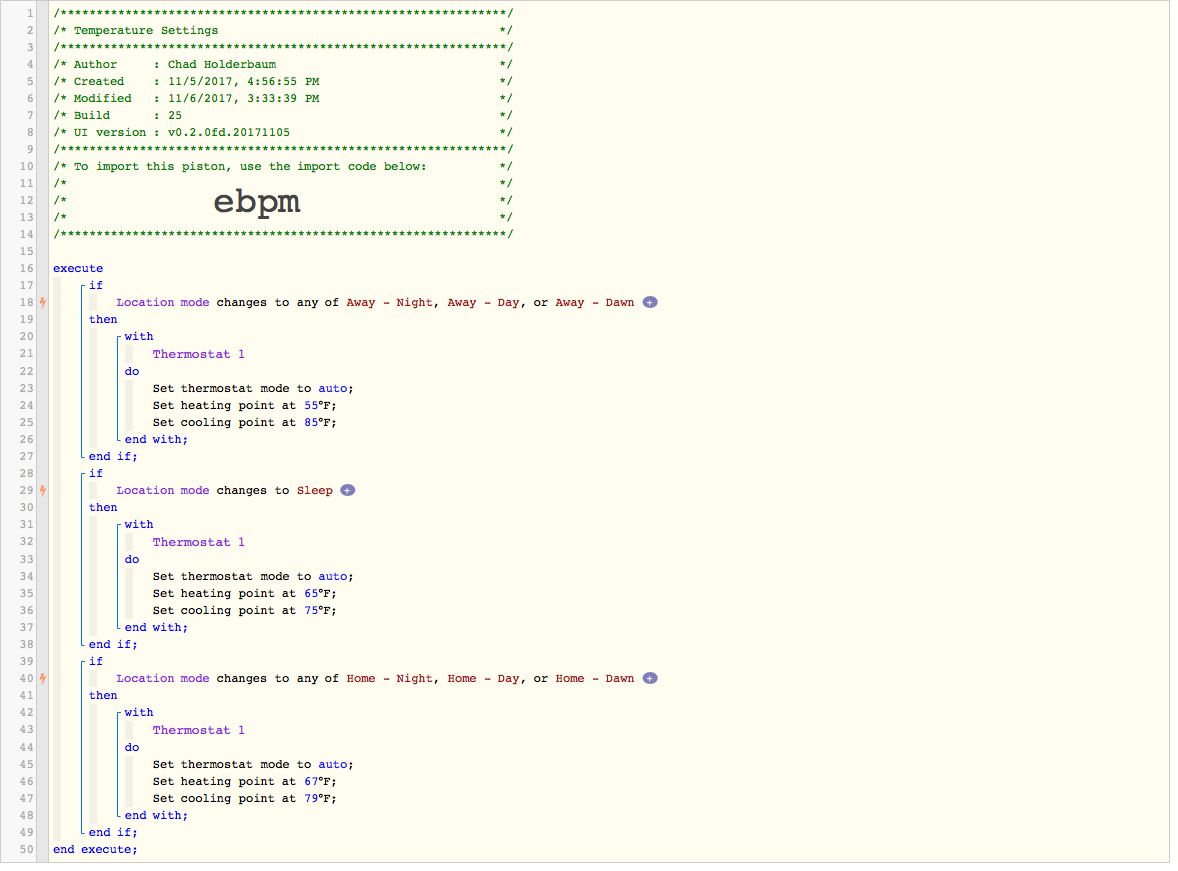Click 'Set cooling point at 75°F' statement
The height and width of the screenshot is (871, 1178).
[x=244, y=610]
